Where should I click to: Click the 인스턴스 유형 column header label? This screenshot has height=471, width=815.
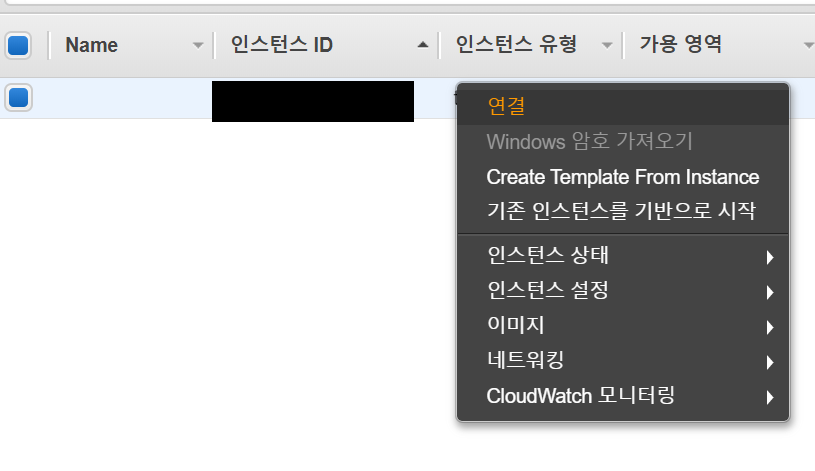tap(516, 45)
